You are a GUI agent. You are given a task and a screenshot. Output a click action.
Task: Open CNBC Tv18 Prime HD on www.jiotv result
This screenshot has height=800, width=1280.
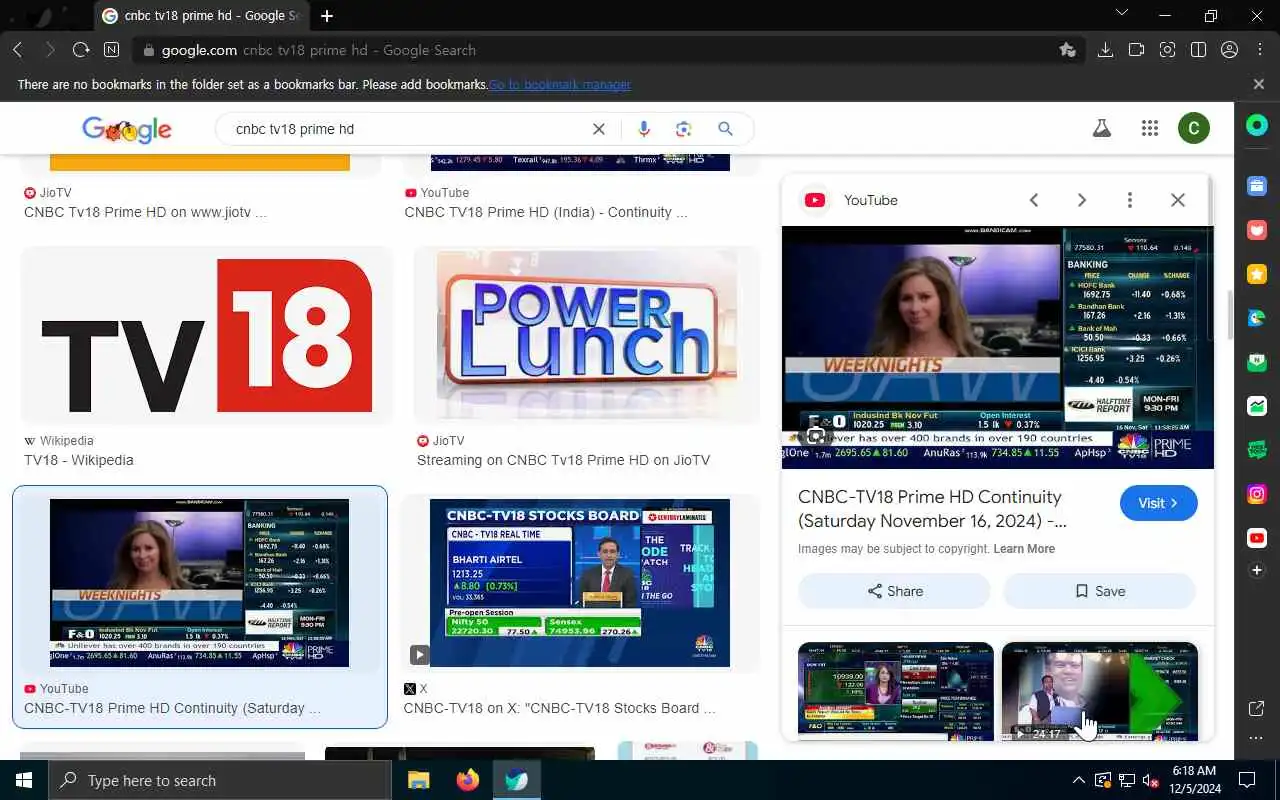coord(145,212)
